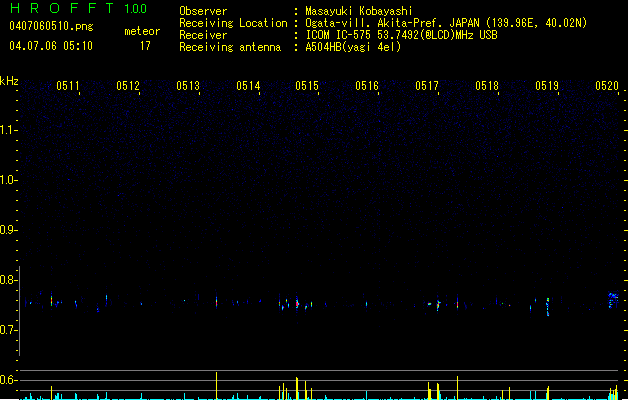
Task: Click the 0511 time marker
Action: (x=68, y=86)
